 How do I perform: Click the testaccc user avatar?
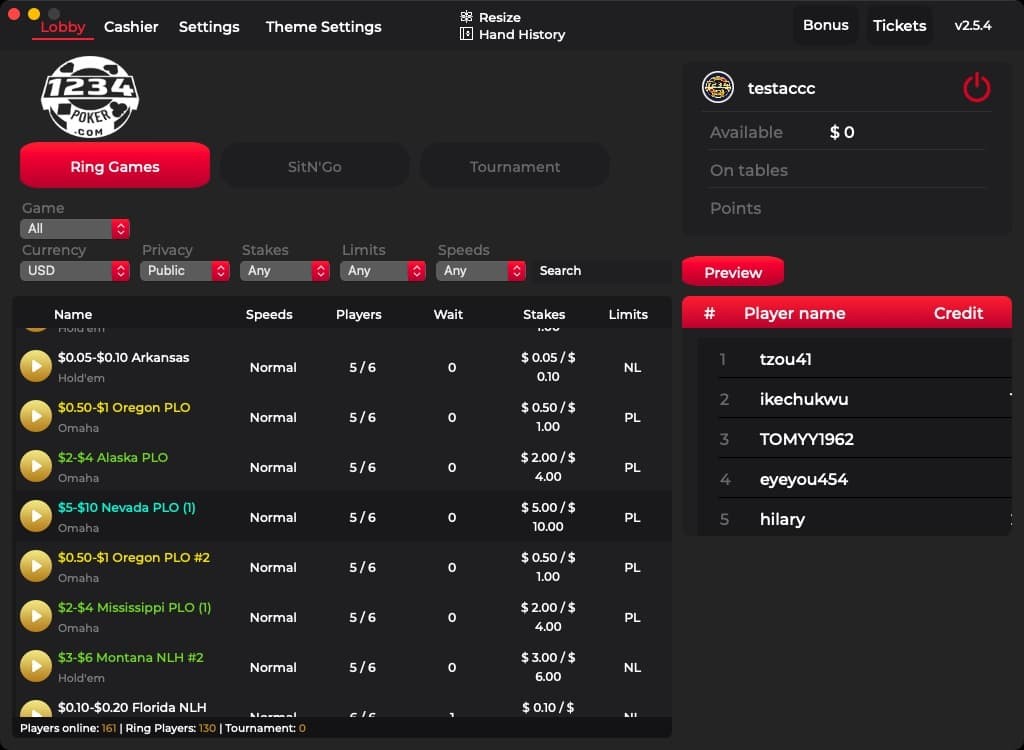(x=718, y=88)
